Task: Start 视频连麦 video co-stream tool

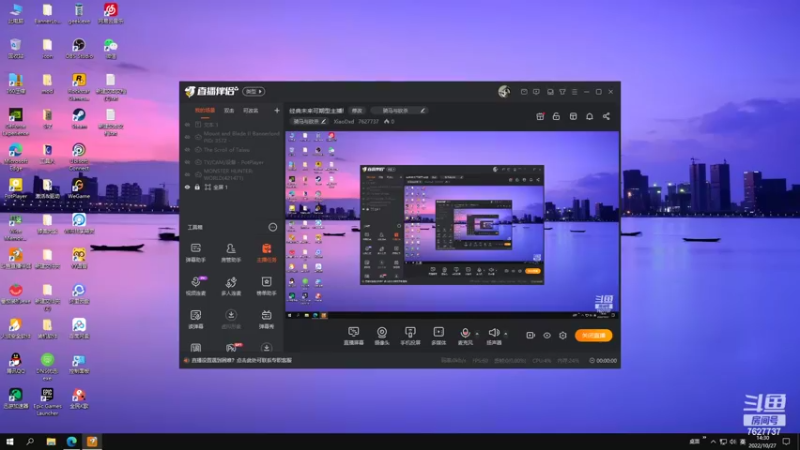Action: [x=195, y=286]
